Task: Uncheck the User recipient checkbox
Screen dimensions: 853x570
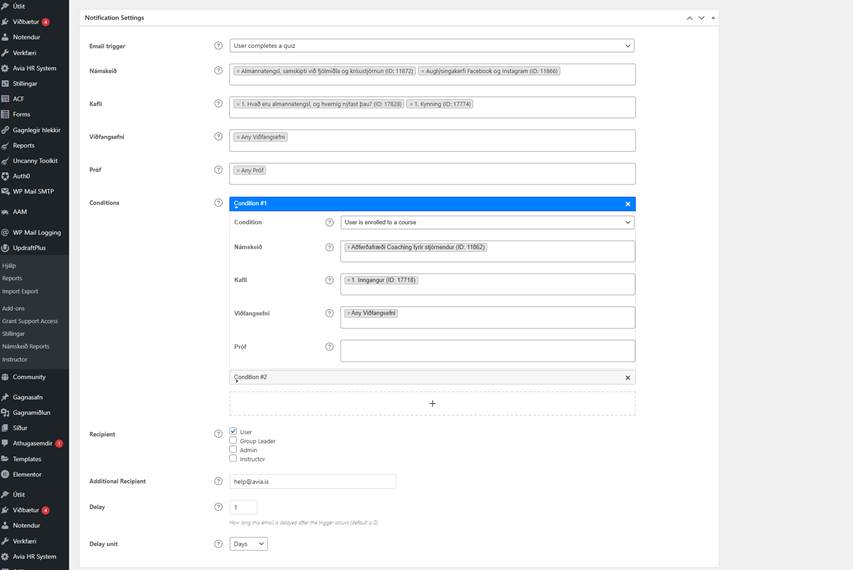Action: (233, 432)
